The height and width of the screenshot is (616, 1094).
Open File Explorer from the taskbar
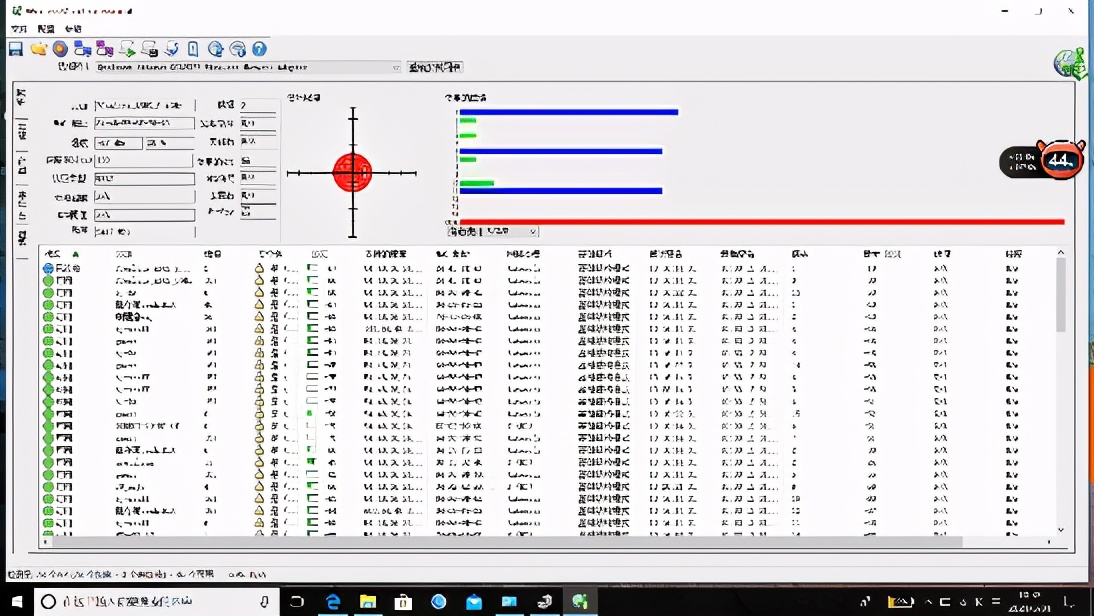point(368,601)
